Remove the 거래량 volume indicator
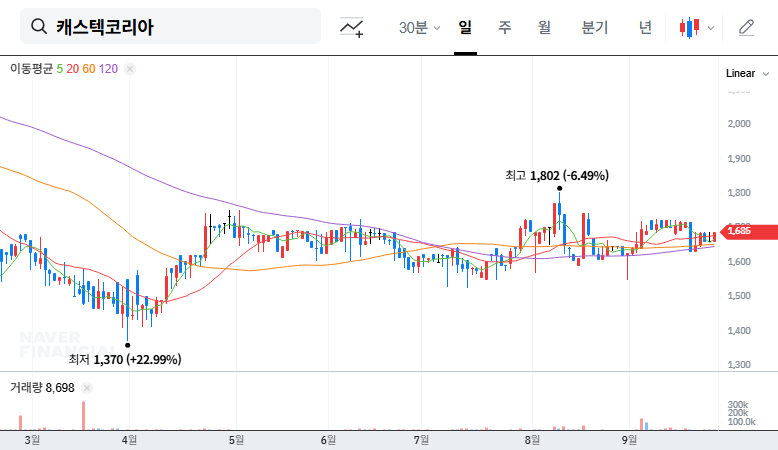 [x=87, y=388]
